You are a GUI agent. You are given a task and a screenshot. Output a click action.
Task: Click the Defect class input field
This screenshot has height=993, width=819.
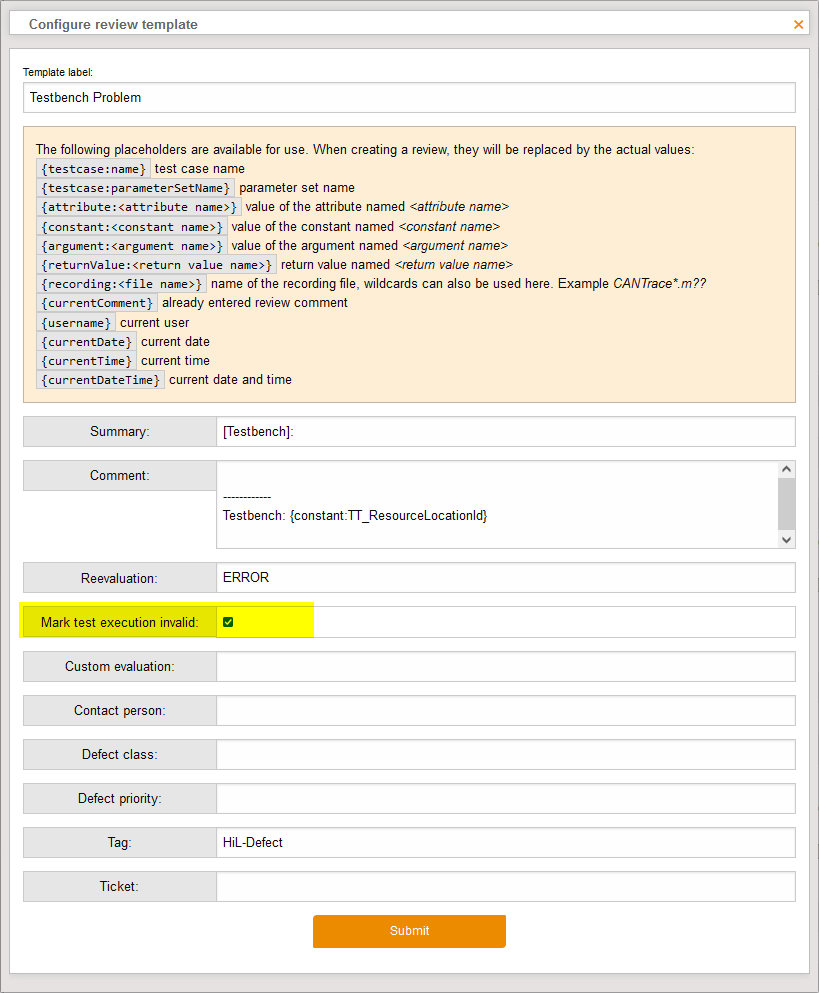[505, 754]
